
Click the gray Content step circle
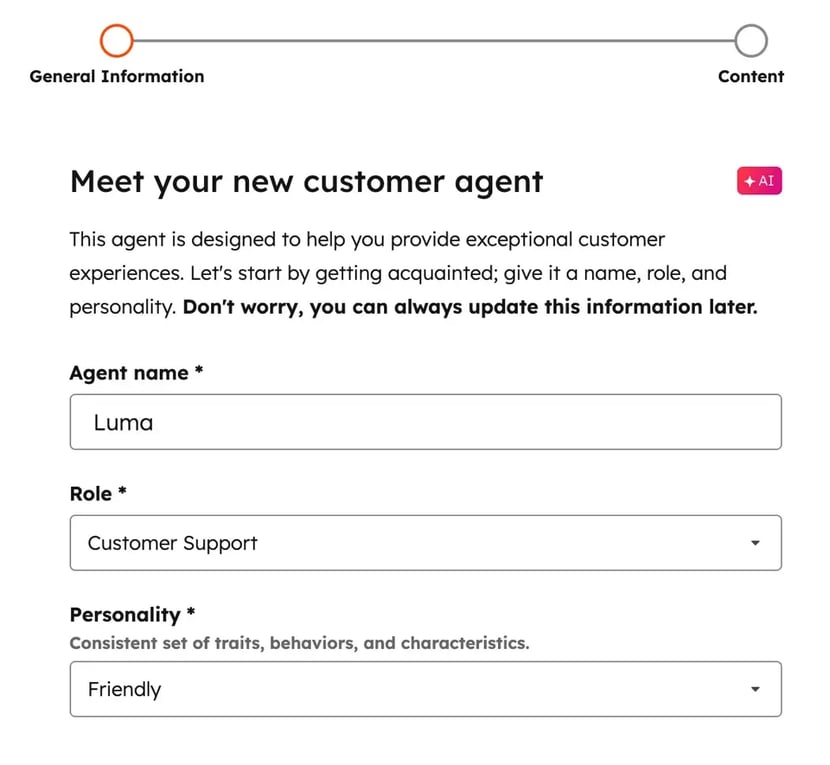[751, 41]
